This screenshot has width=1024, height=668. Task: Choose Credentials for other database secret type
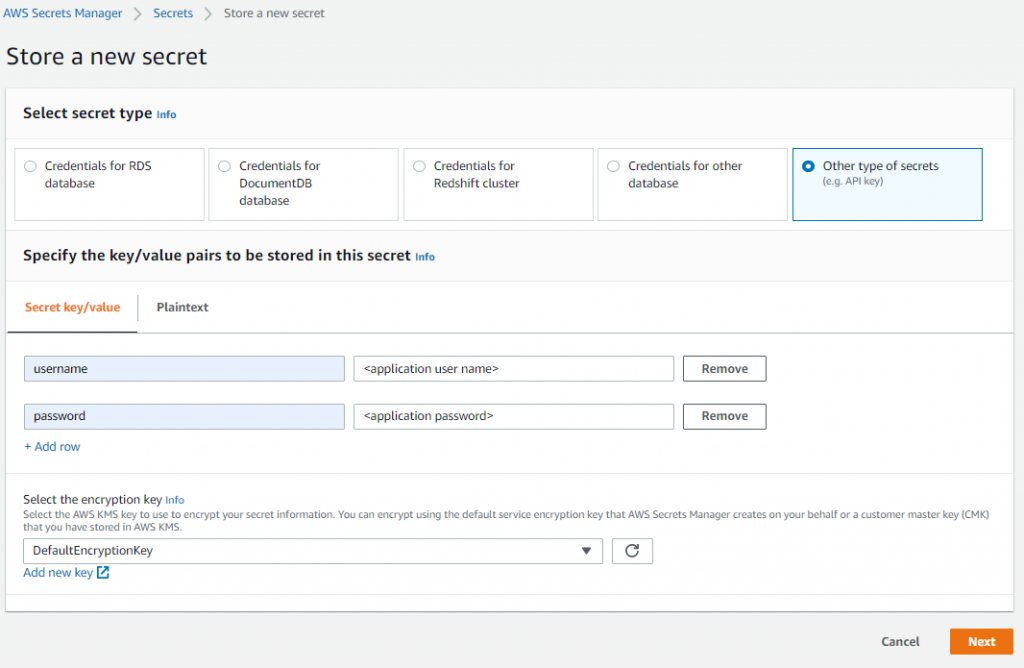click(x=613, y=165)
